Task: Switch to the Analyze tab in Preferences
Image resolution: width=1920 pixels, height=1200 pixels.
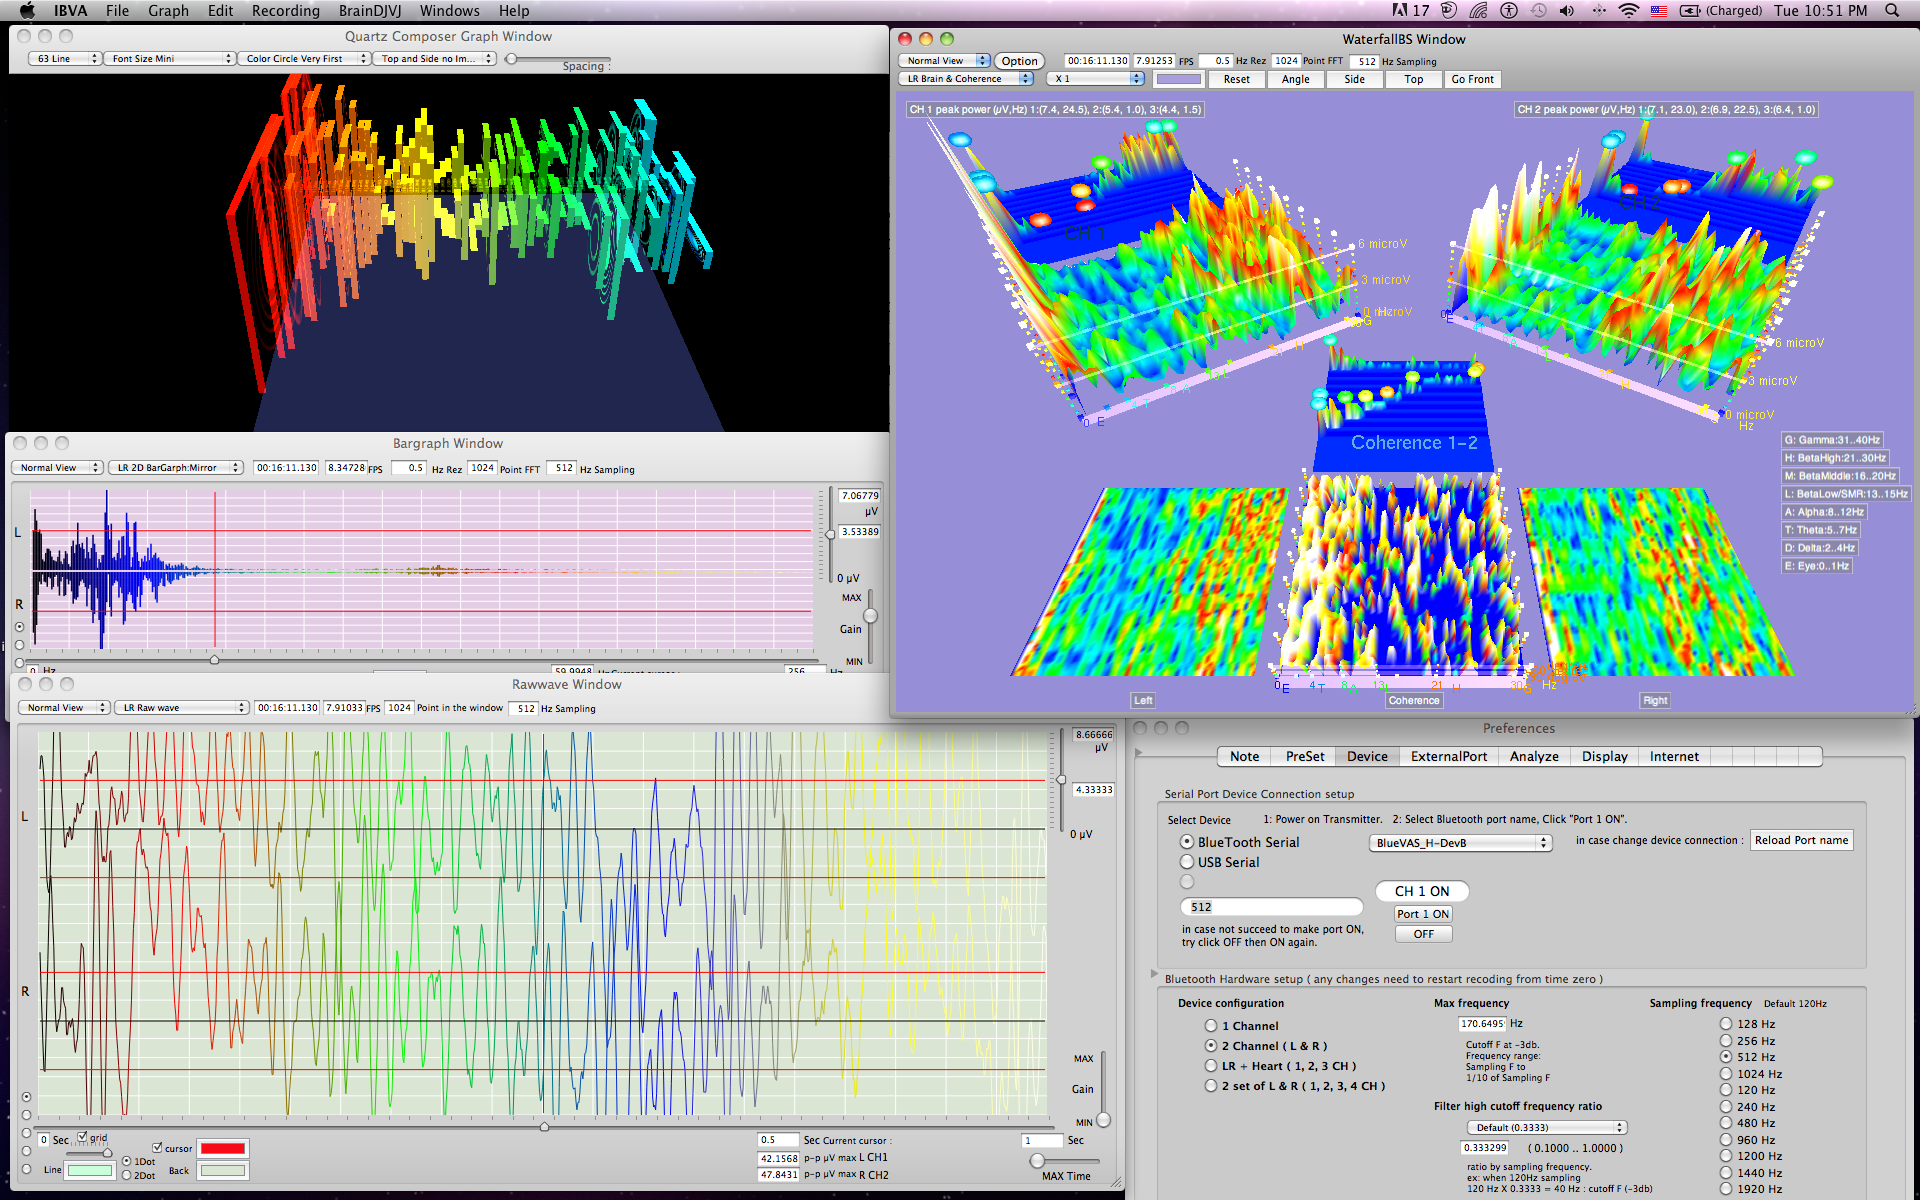Action: tap(1534, 757)
